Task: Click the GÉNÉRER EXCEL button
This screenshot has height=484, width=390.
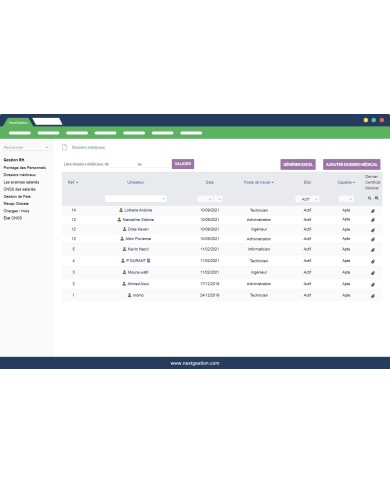Action: pos(298,164)
